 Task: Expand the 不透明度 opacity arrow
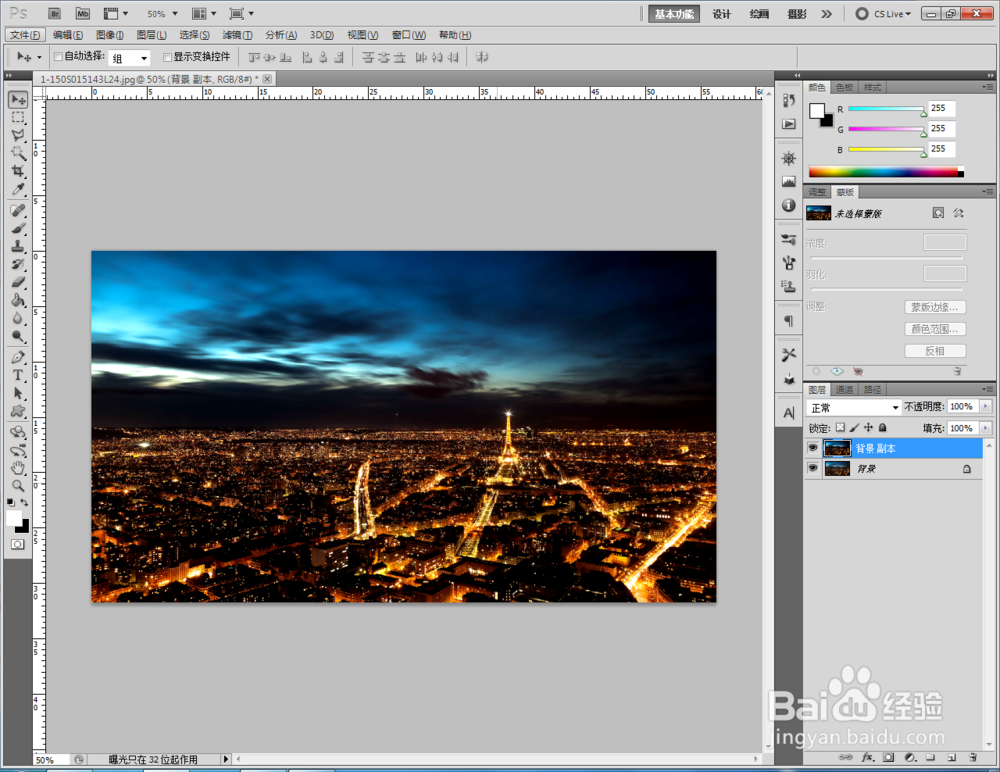tap(986, 406)
